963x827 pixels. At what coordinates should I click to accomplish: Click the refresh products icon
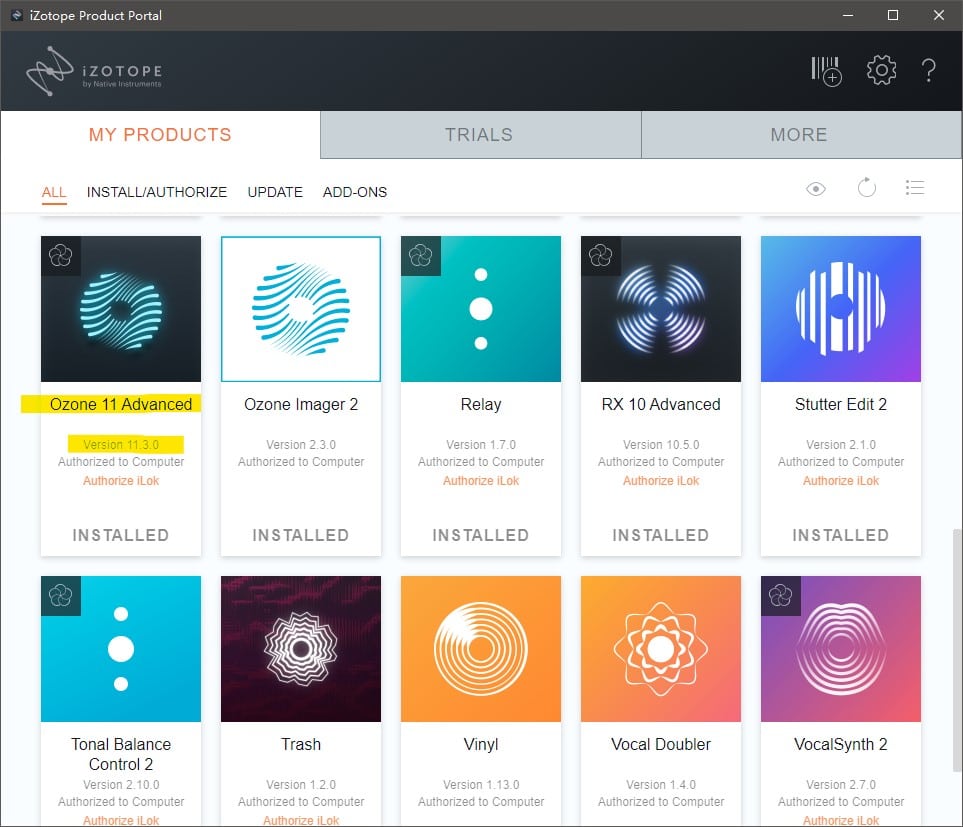(x=866, y=188)
